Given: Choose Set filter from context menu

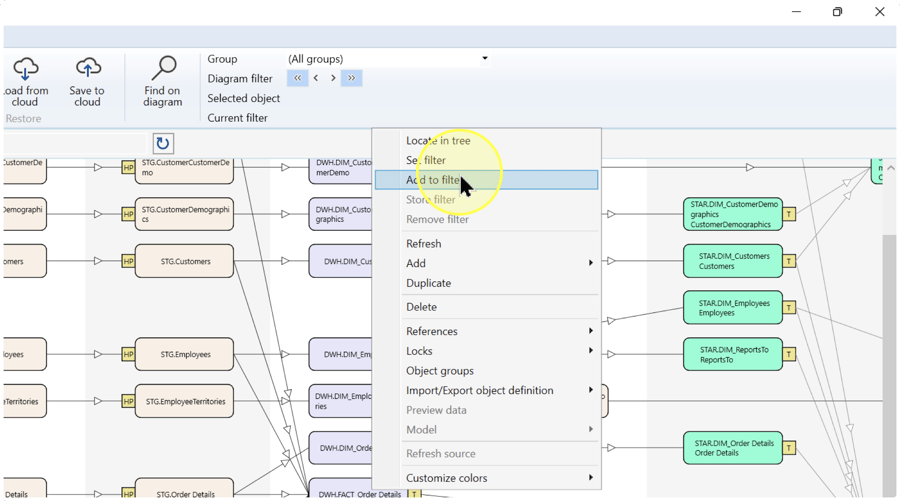Looking at the screenshot, I should click(486, 160).
